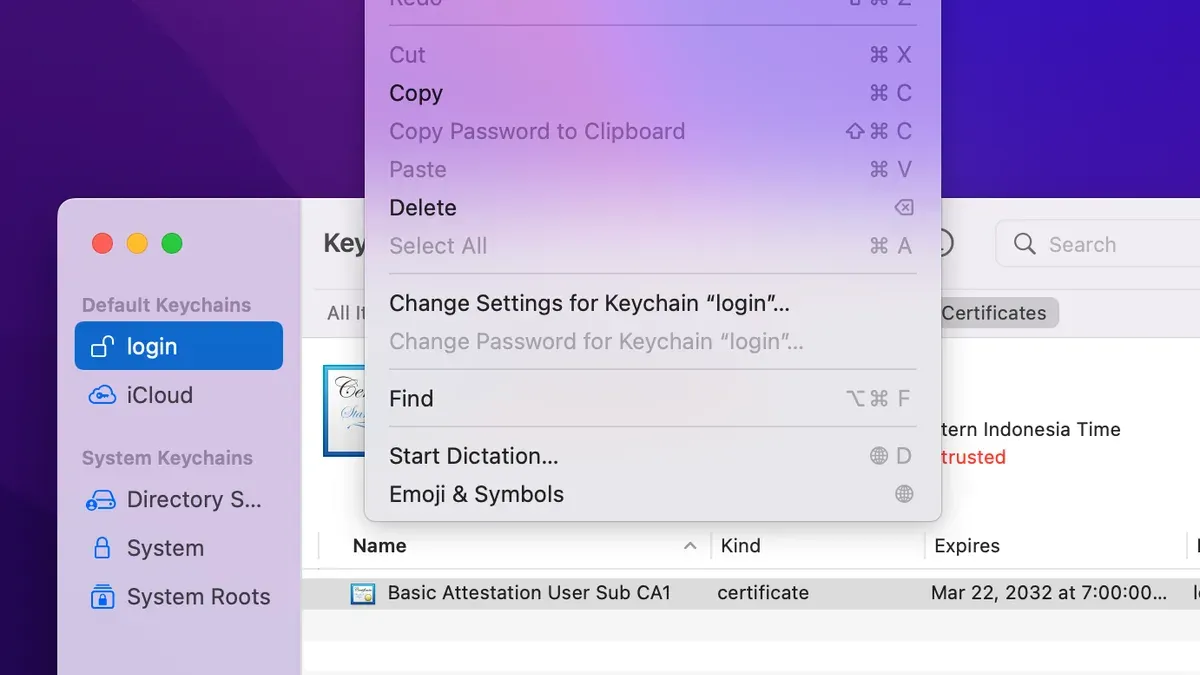Click certificate icon beside Basic Attestation row
Image resolution: width=1200 pixels, height=675 pixels.
(x=363, y=593)
